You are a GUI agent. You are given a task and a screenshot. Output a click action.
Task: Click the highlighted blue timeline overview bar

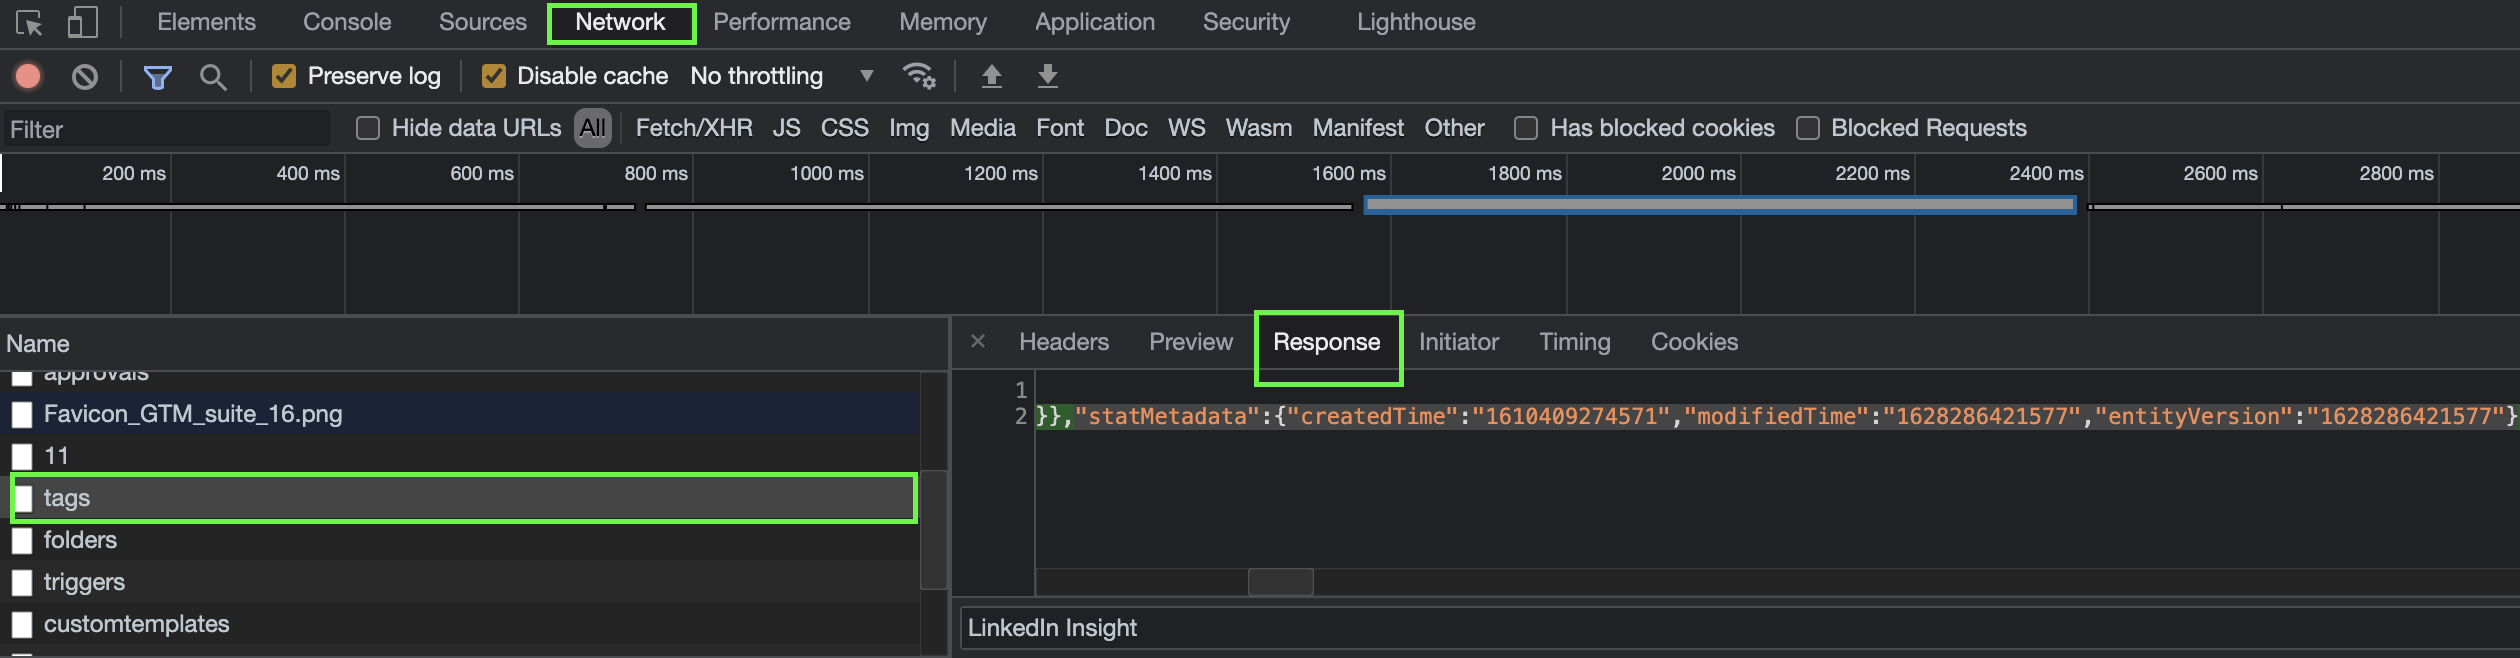coord(1720,205)
